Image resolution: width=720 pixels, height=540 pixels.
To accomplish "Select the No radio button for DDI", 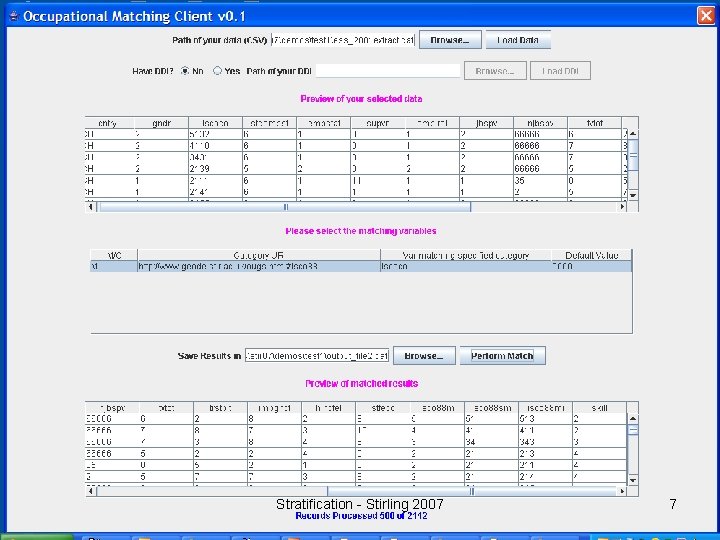I will click(x=185, y=71).
